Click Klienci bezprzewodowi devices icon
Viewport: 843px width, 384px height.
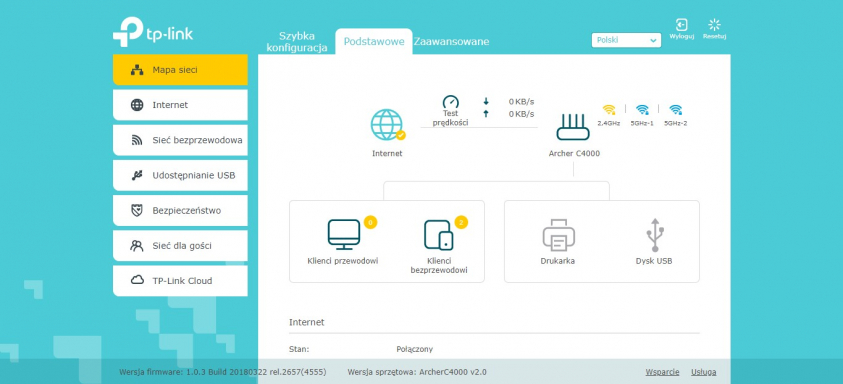(439, 235)
